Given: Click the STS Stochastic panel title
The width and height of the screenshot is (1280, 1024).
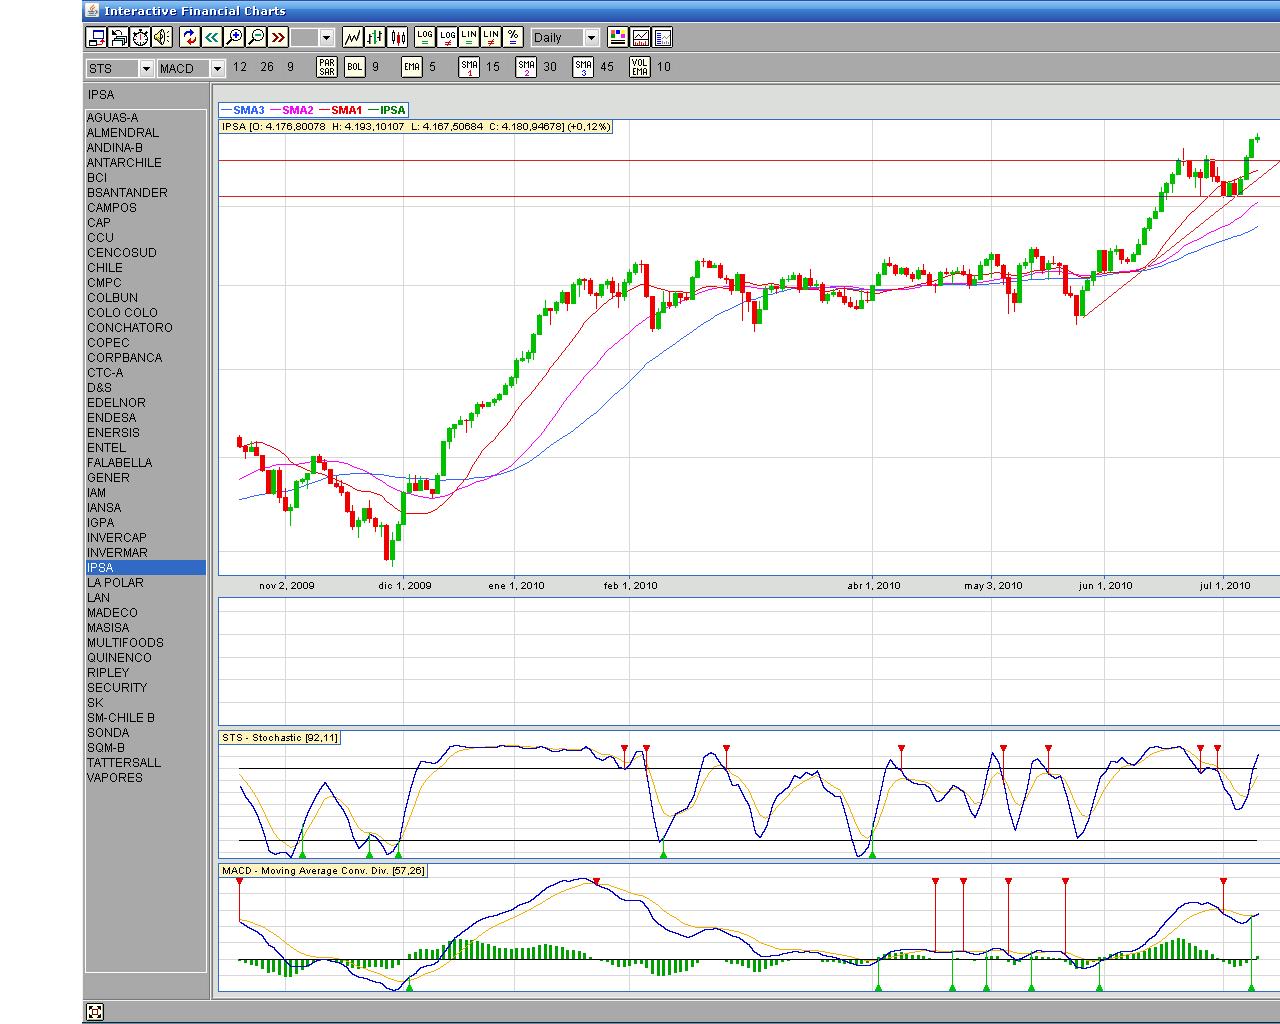Looking at the screenshot, I should (280, 738).
